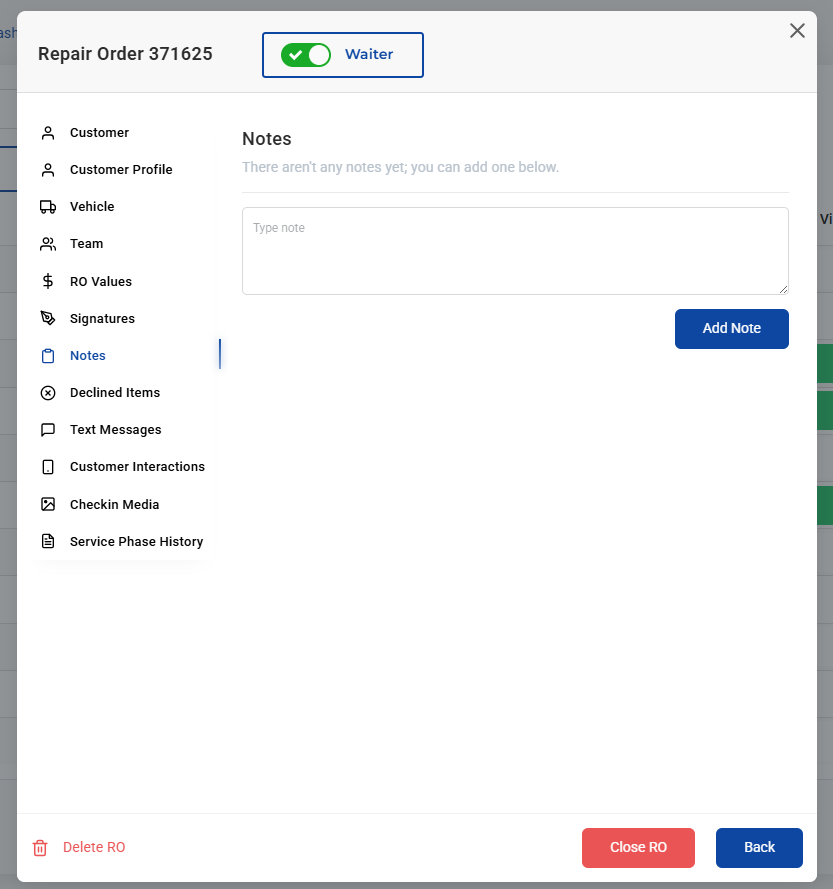
Task: Switch to the Notes section
Action: [x=88, y=355]
